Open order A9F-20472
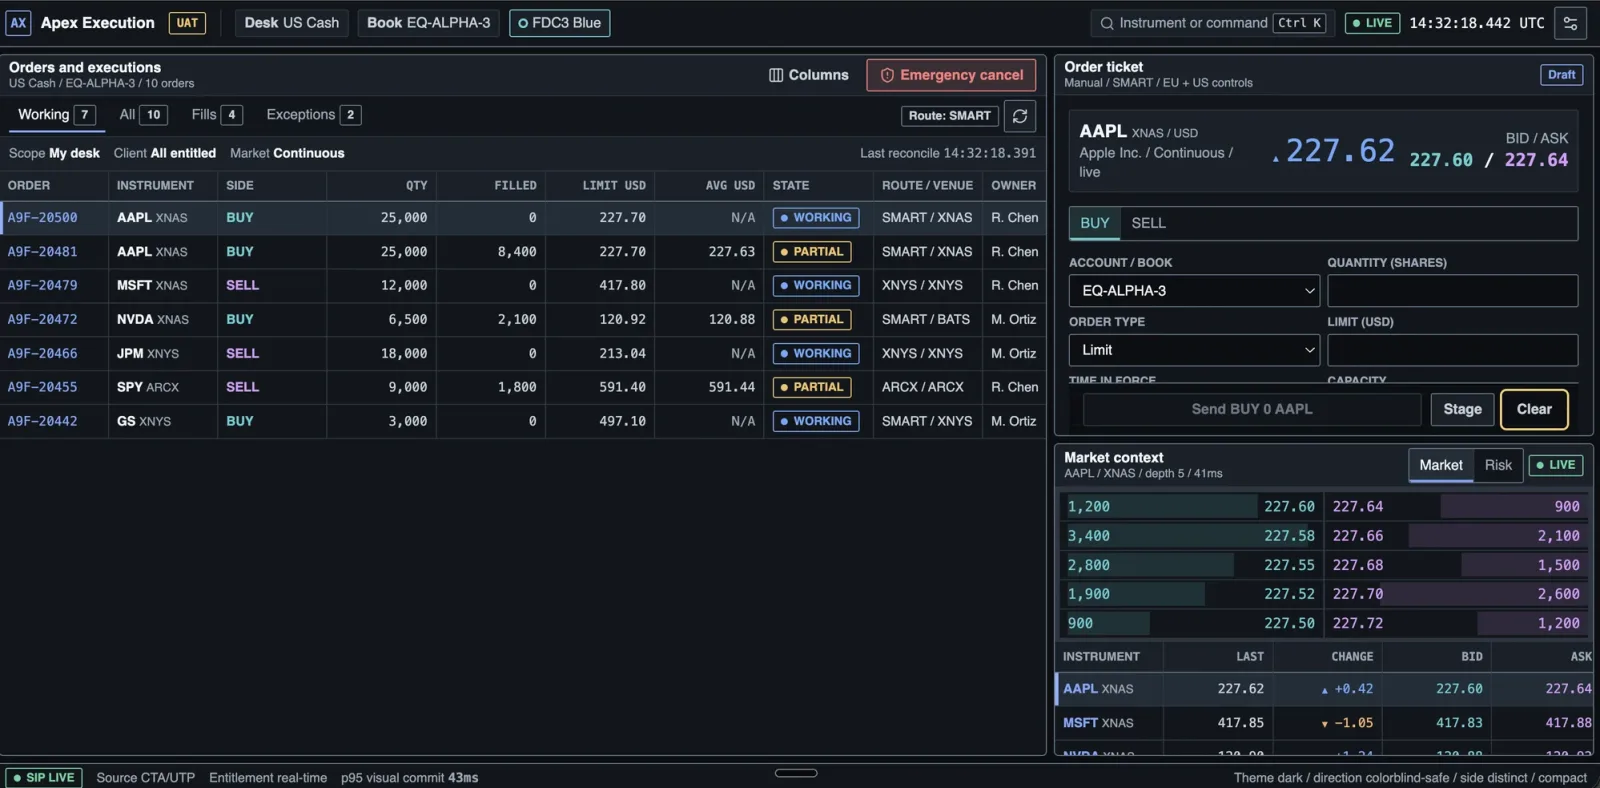 point(42,320)
